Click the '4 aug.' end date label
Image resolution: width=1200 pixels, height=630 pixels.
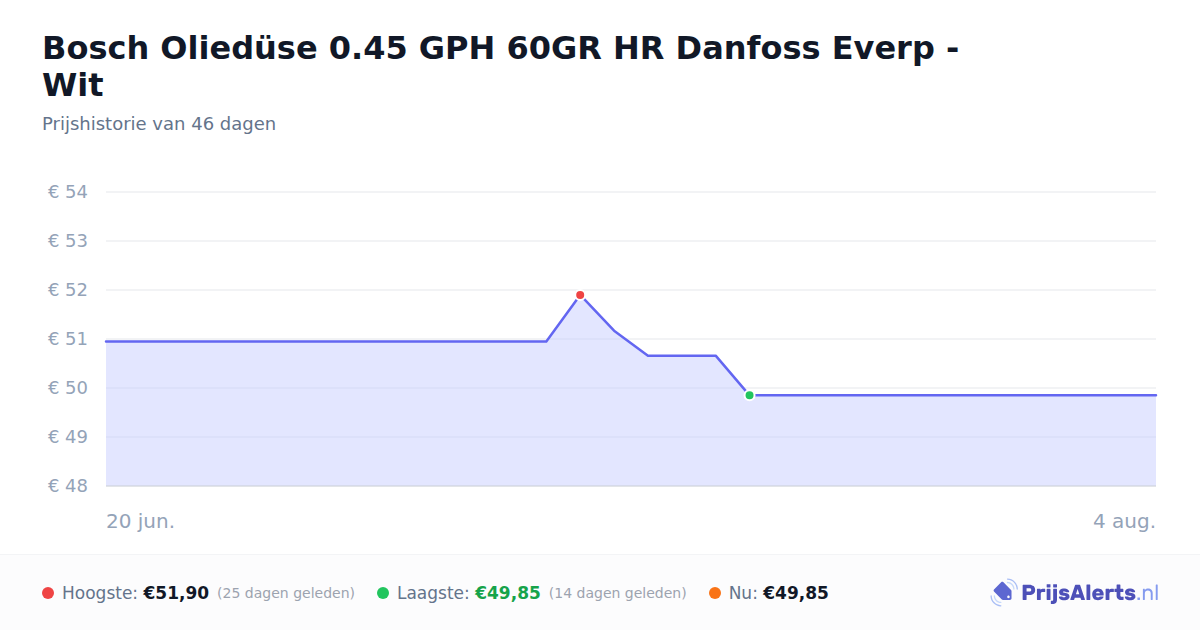[x=1124, y=521]
